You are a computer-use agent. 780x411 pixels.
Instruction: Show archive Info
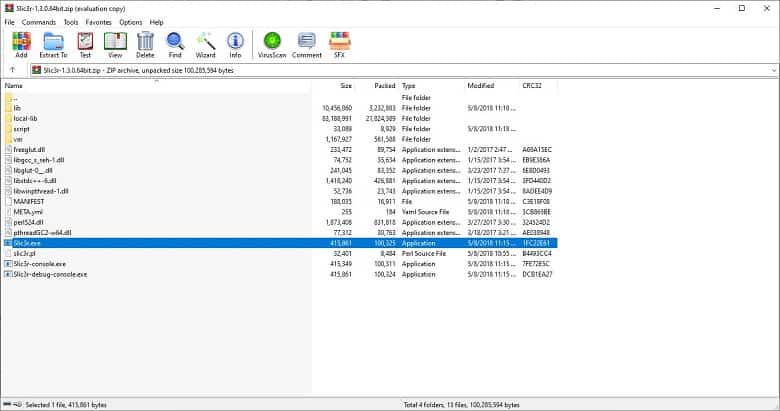tap(235, 45)
